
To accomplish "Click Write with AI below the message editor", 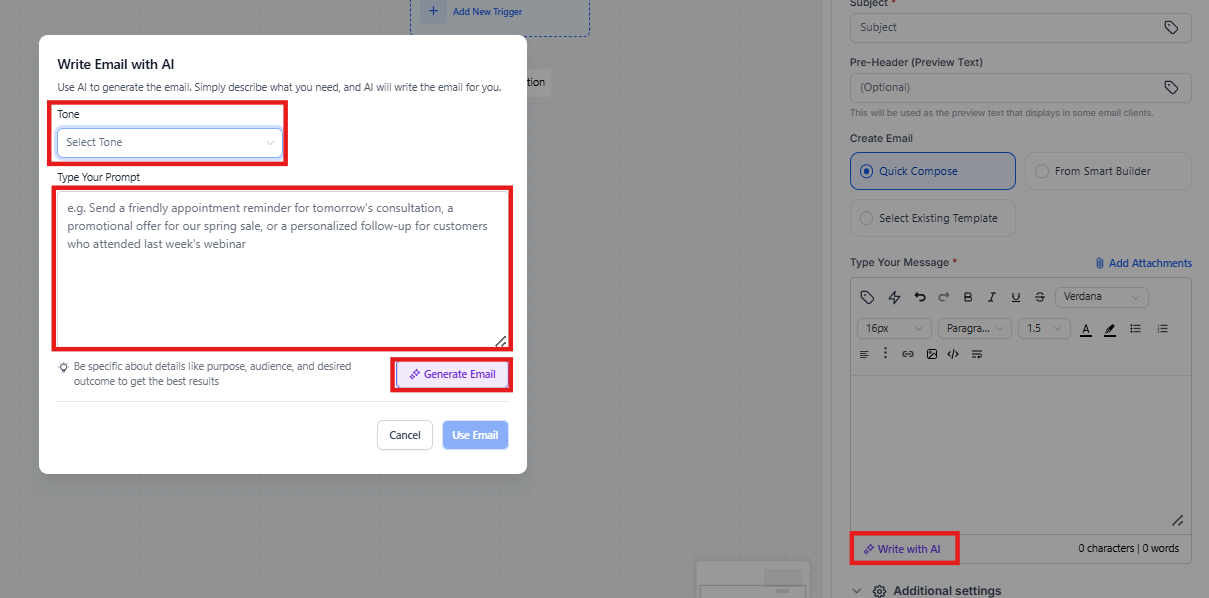I will click(903, 548).
